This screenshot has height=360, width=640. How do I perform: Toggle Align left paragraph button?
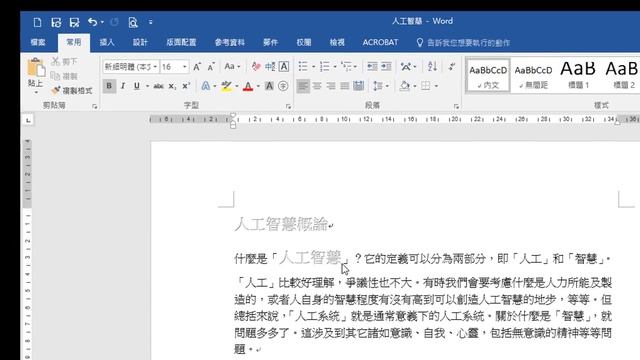303,86
